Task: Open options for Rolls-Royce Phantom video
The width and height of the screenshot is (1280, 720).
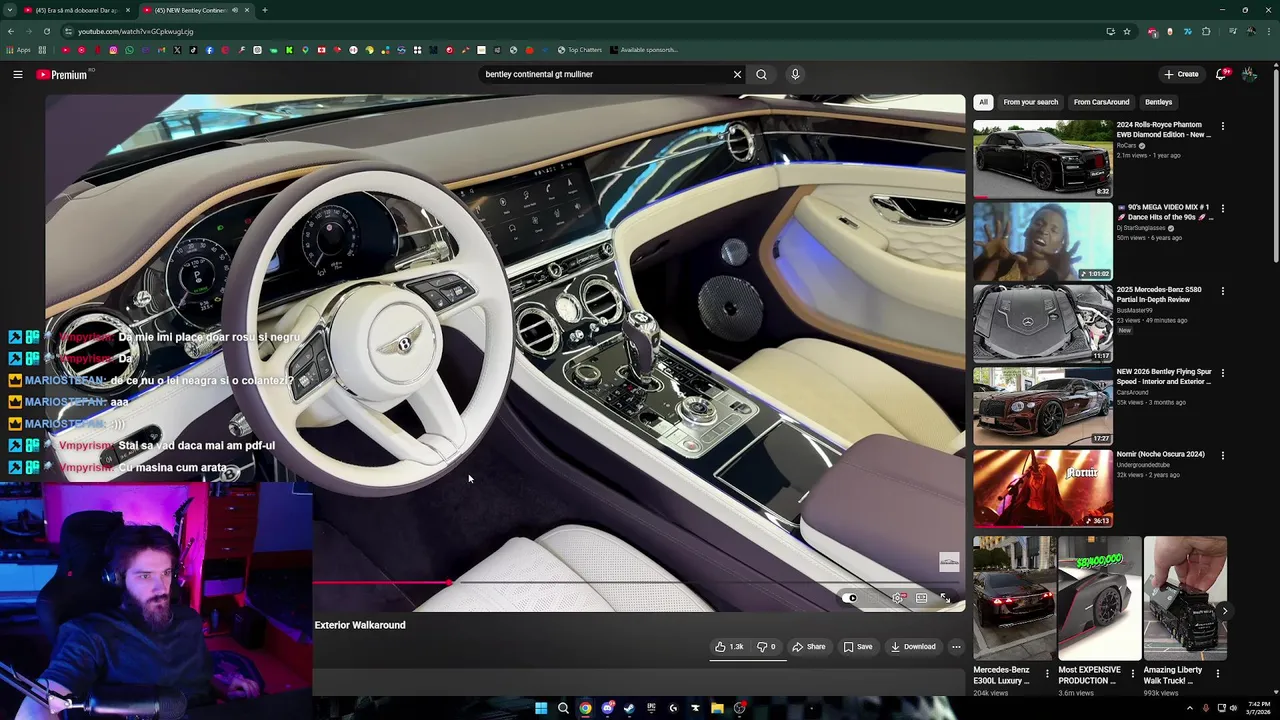Action: tap(1222, 126)
